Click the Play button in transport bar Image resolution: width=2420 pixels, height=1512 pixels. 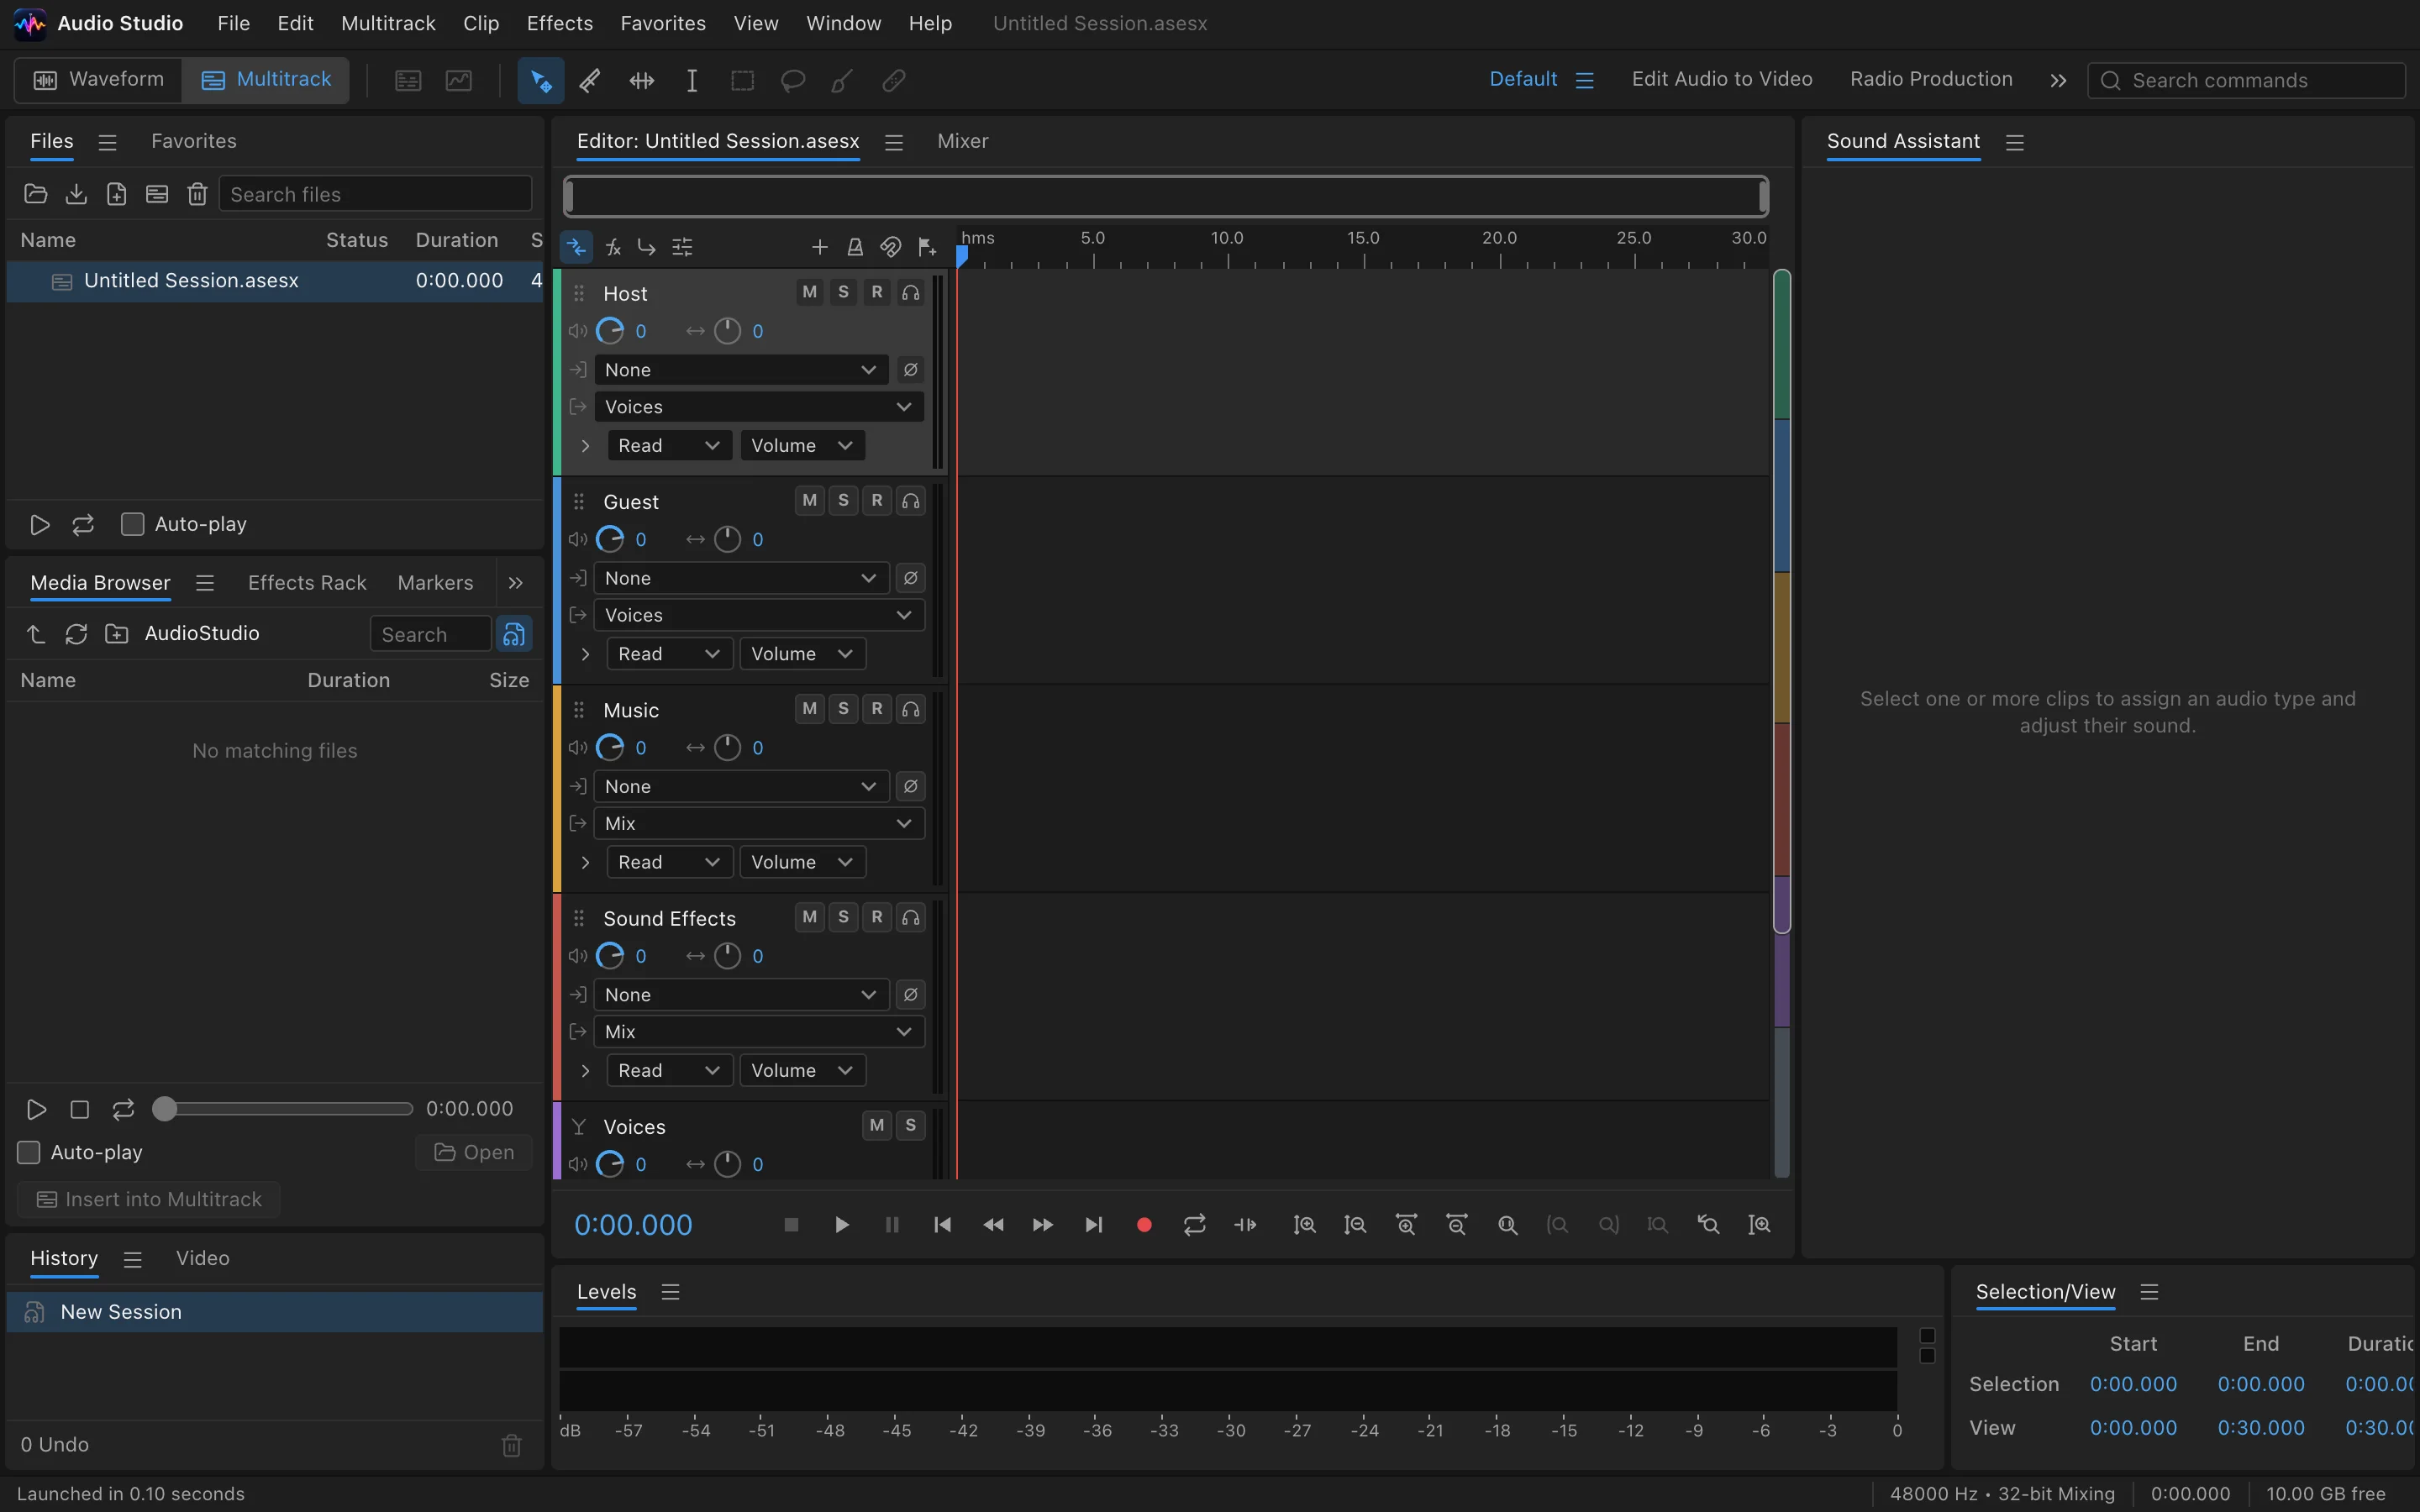coord(841,1225)
